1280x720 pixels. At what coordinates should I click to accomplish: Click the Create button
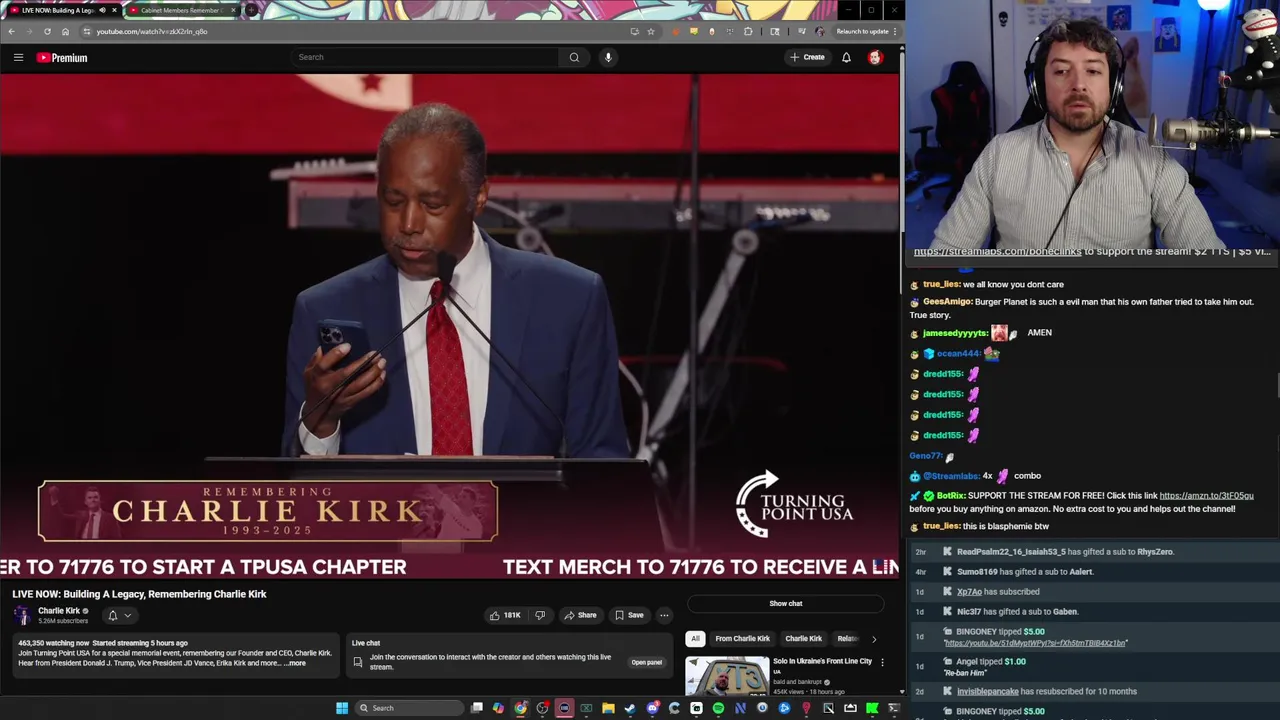[808, 57]
